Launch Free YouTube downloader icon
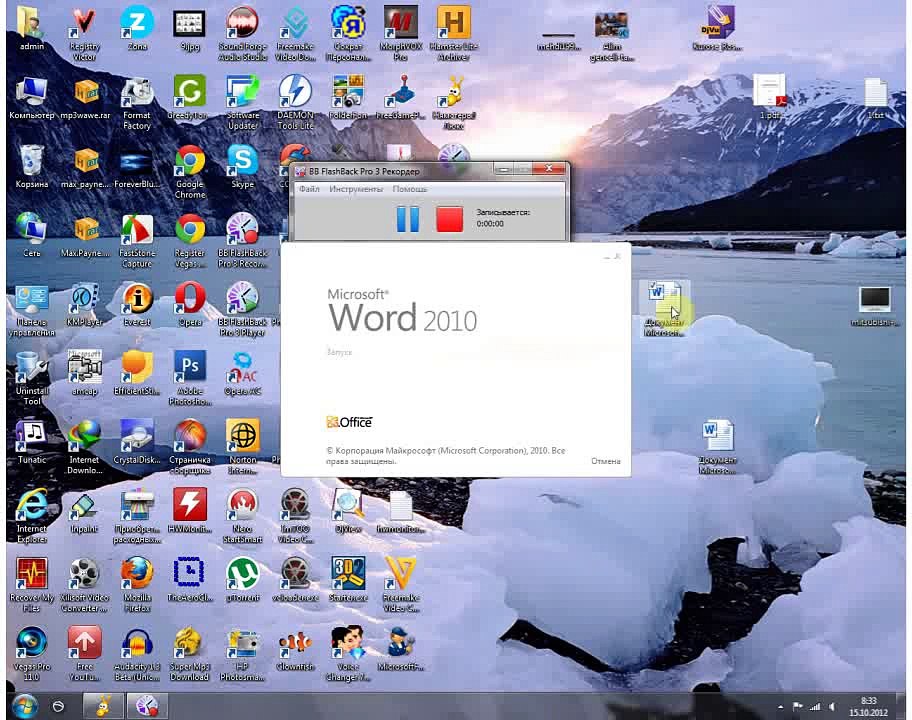 [84, 654]
